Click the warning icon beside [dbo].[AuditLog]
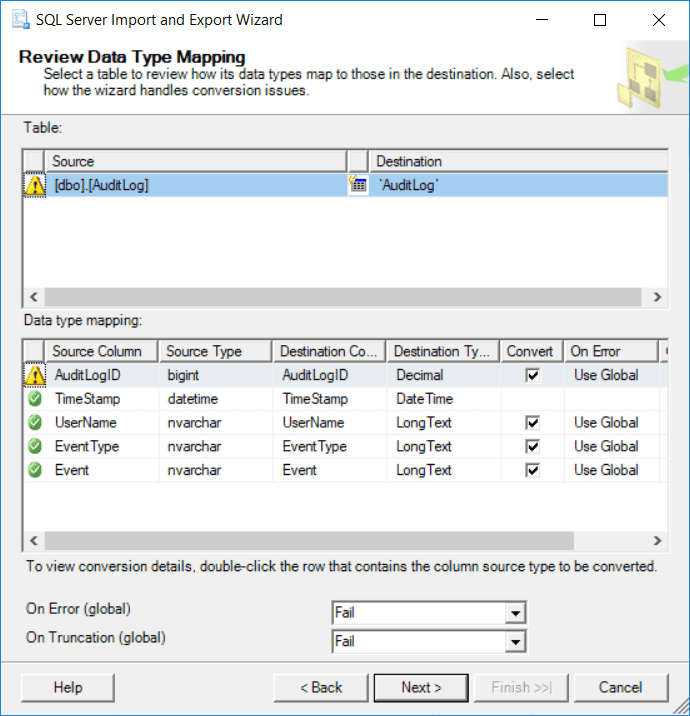Screen dimensions: 690x716 pyautogui.click(x=35, y=185)
